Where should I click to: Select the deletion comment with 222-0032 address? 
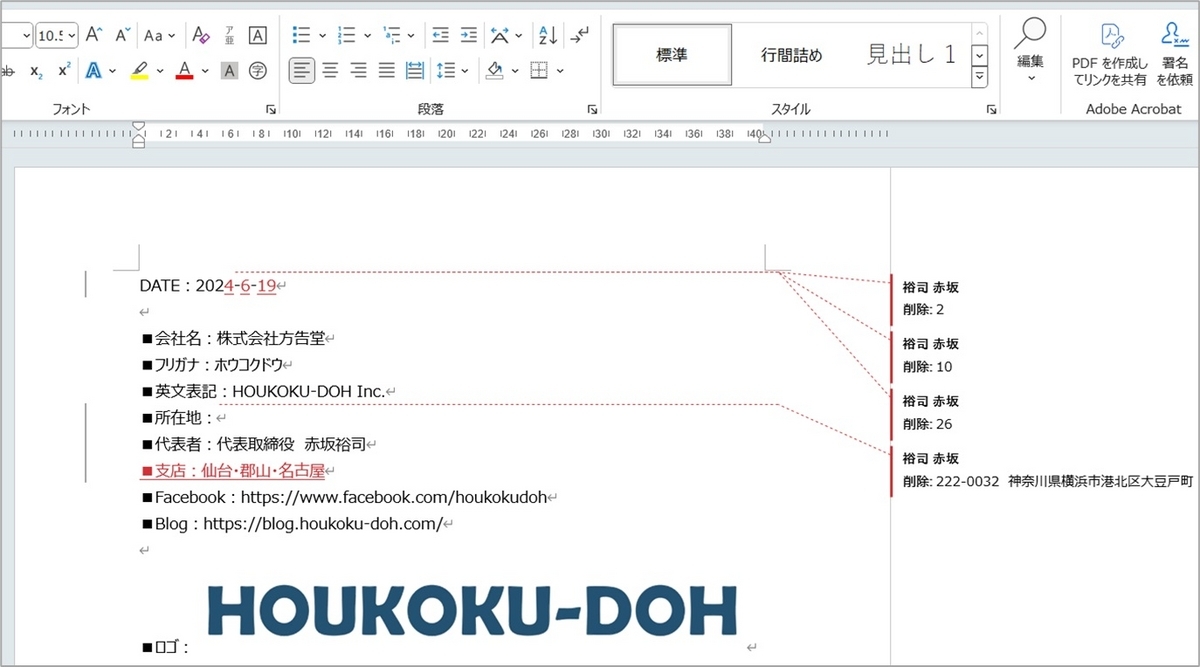pos(1047,481)
